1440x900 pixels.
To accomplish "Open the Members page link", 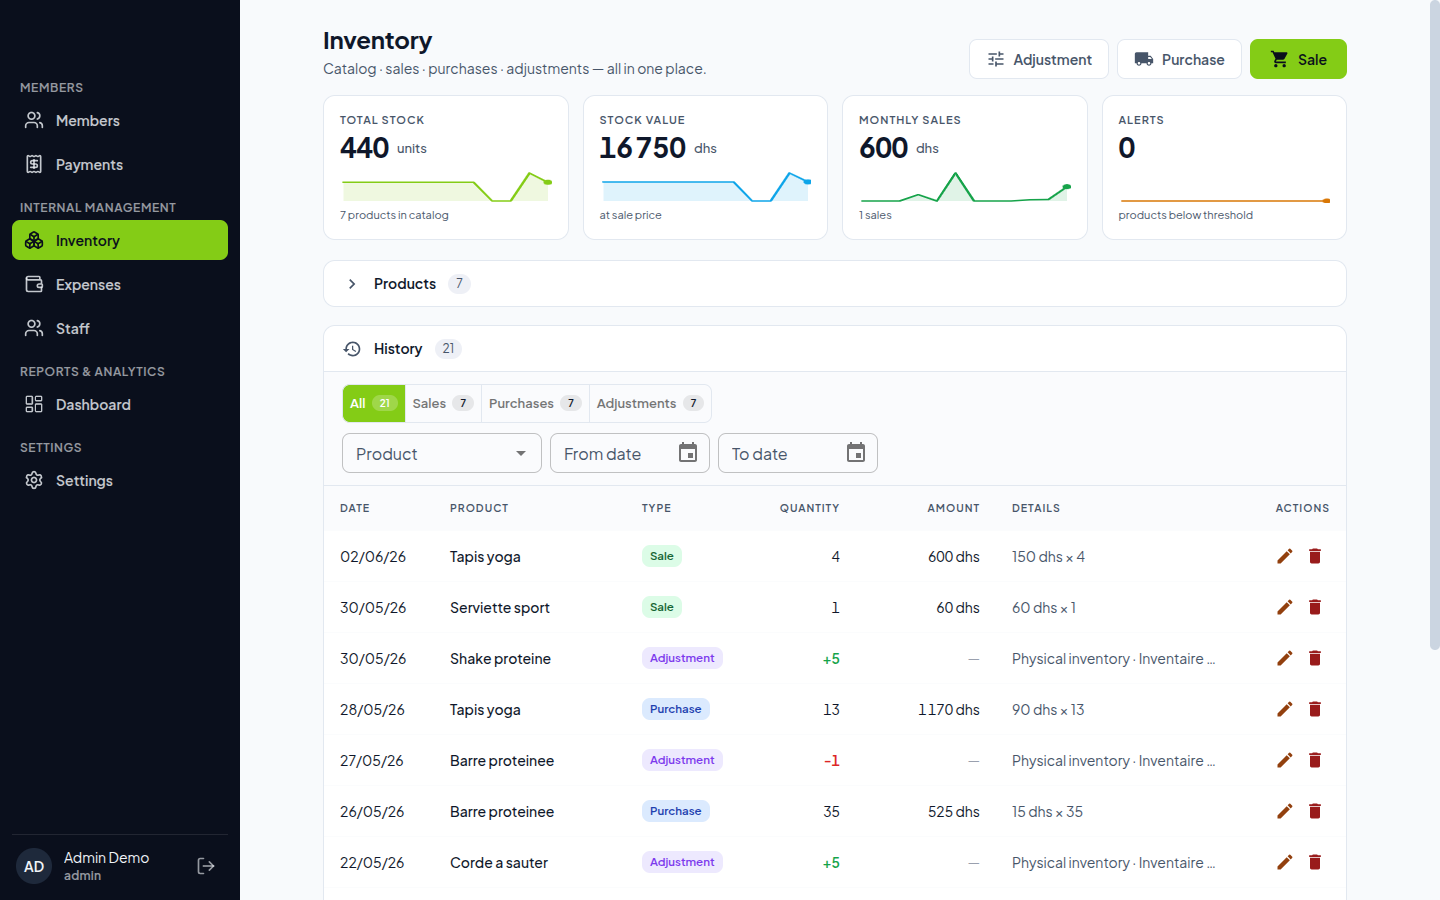I will click(x=120, y=120).
